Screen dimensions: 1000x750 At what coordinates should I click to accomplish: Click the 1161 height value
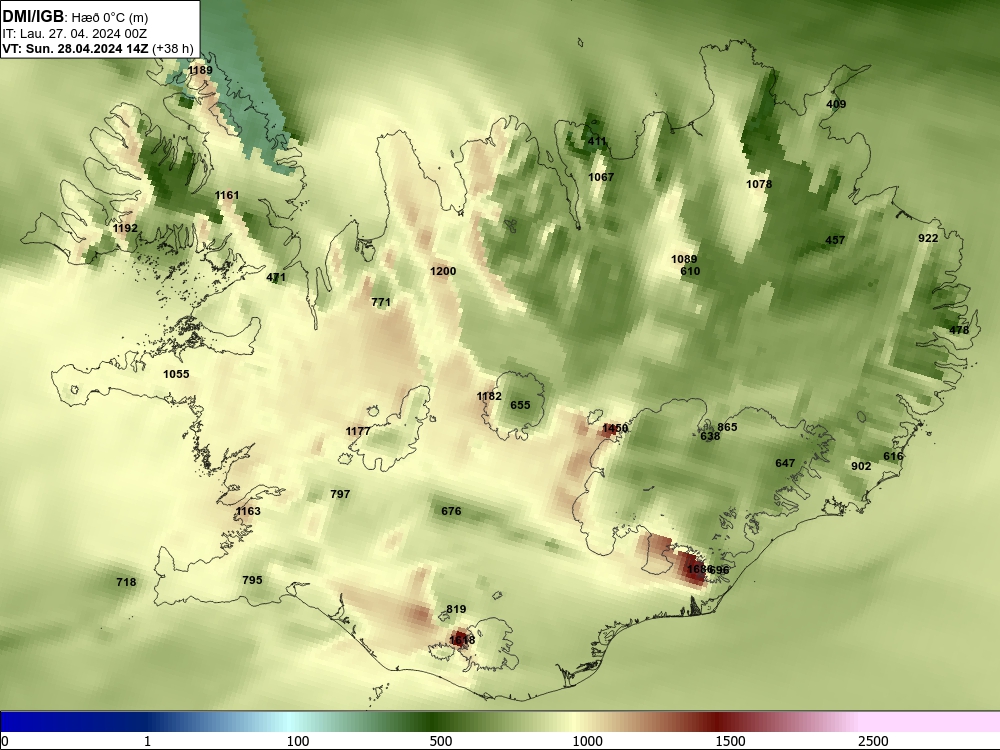point(226,195)
